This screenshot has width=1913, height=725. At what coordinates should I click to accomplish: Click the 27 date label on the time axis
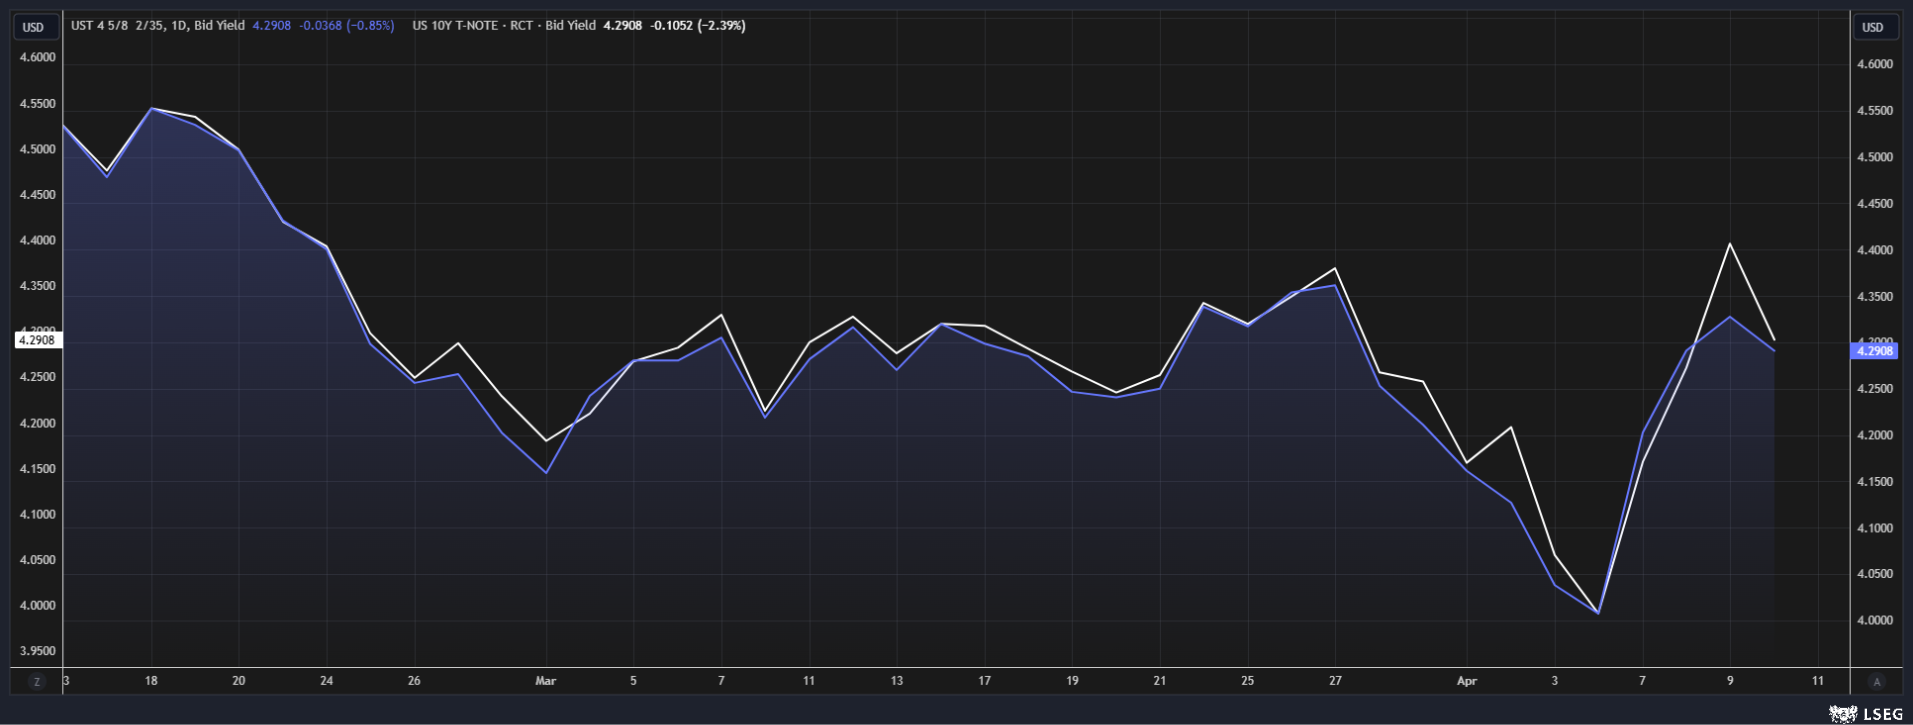pyautogui.click(x=1335, y=681)
